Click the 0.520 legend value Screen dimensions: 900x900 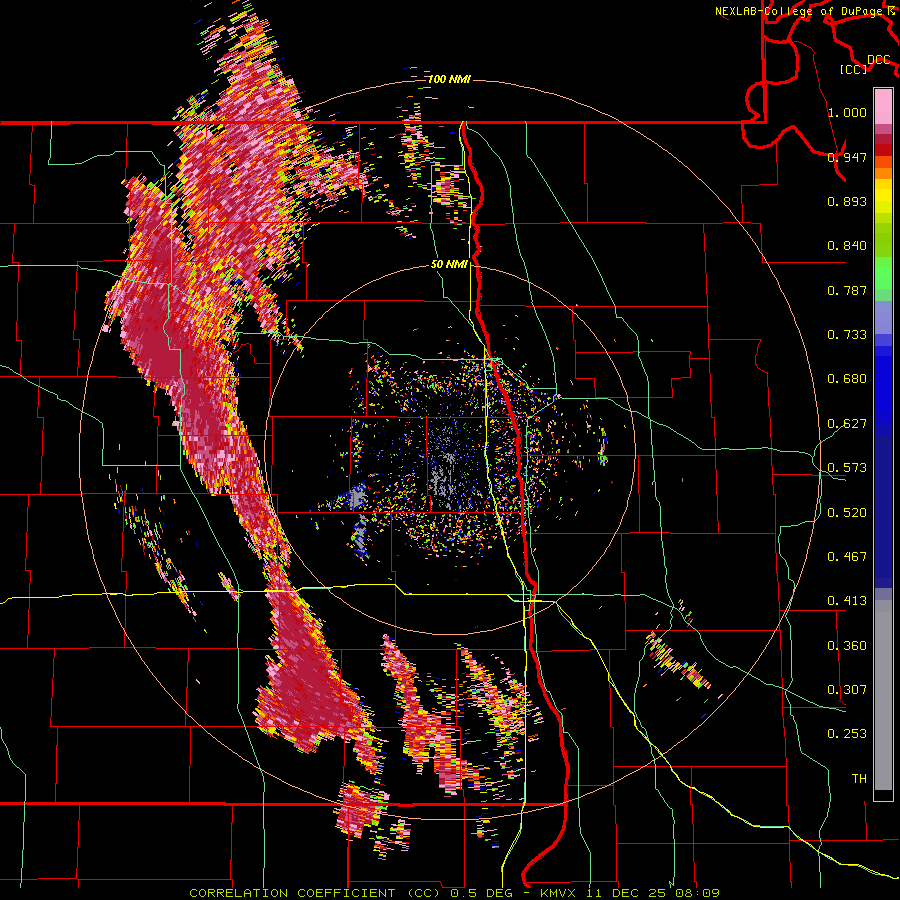[847, 513]
